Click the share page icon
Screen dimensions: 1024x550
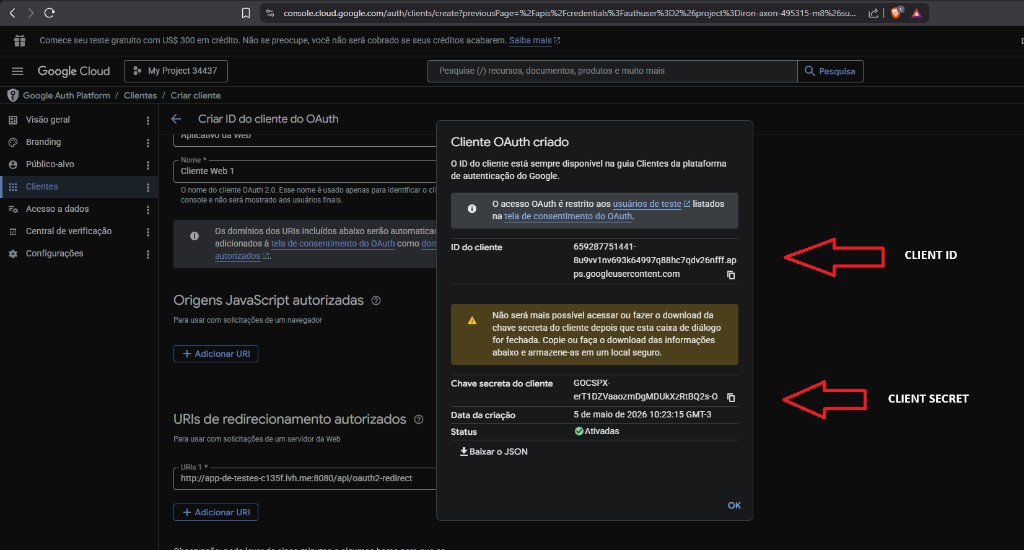pyautogui.click(x=873, y=13)
